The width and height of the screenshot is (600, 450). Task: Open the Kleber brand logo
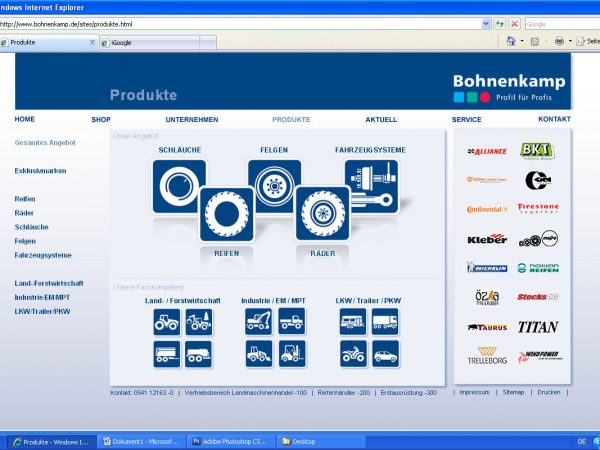coord(487,239)
